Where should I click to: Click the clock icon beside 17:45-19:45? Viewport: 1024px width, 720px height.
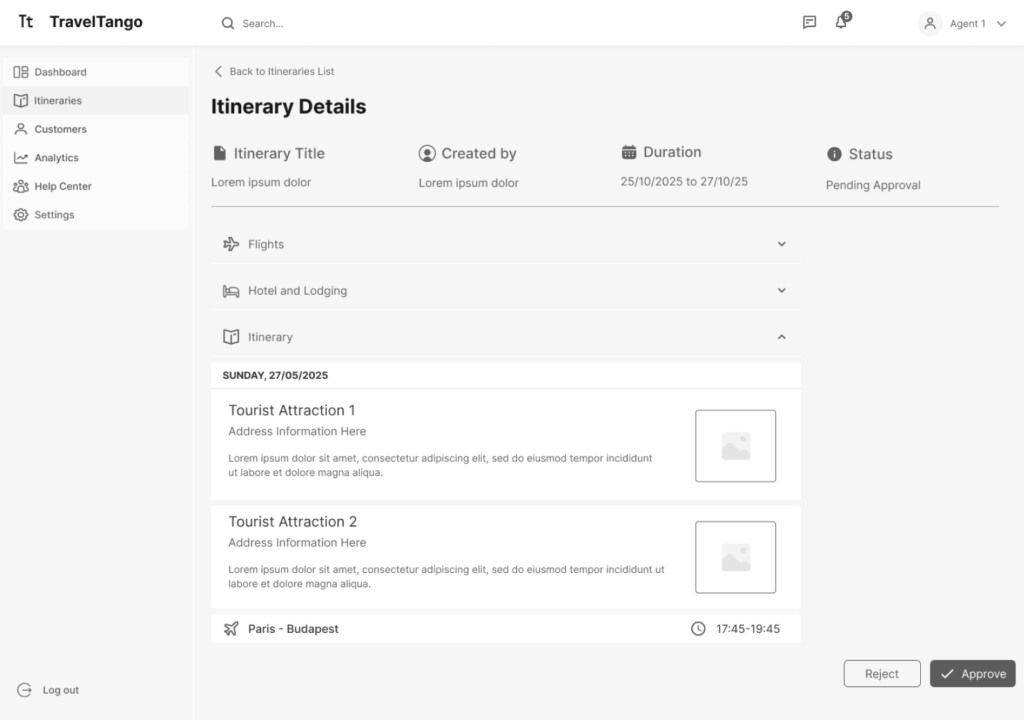[698, 629]
